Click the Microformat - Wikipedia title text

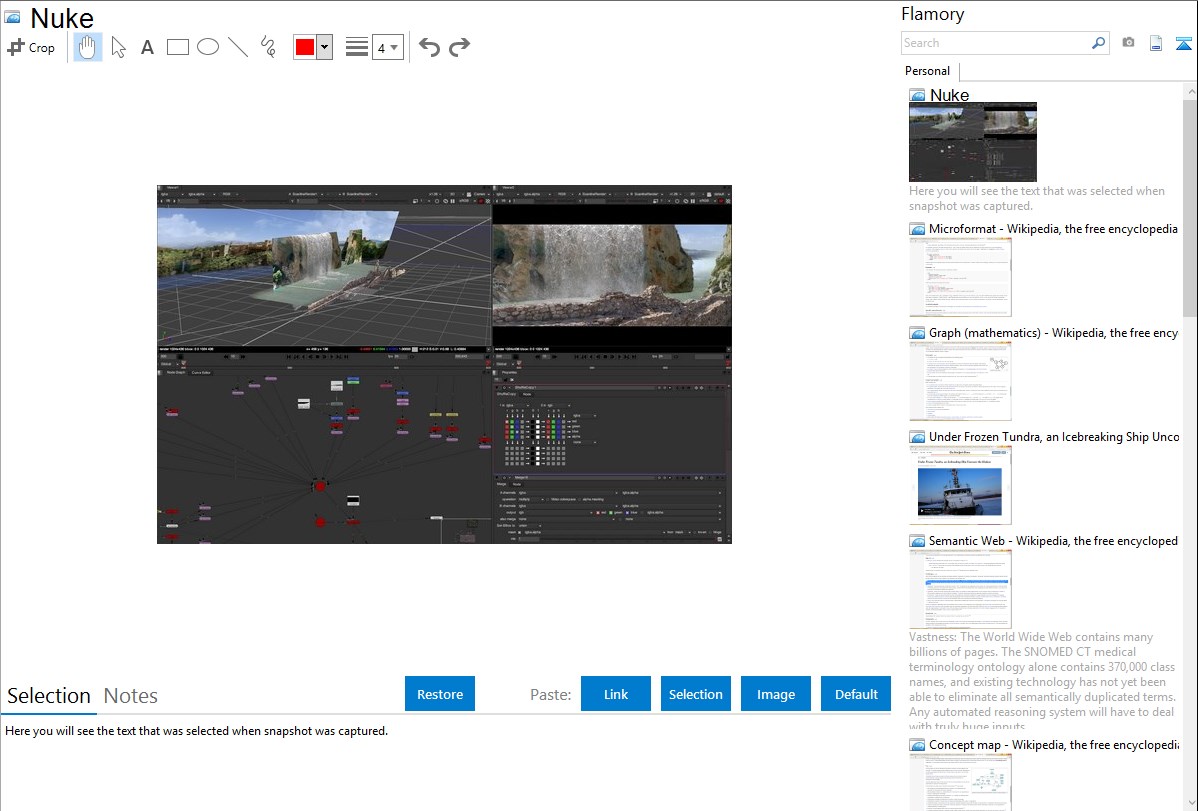pos(1053,229)
